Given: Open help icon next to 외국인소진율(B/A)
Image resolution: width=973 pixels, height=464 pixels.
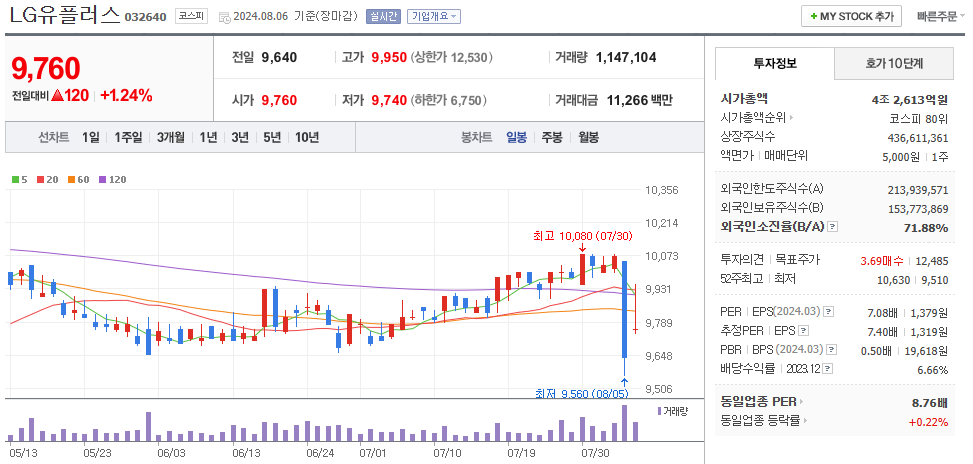Looking at the screenshot, I should point(833,227).
